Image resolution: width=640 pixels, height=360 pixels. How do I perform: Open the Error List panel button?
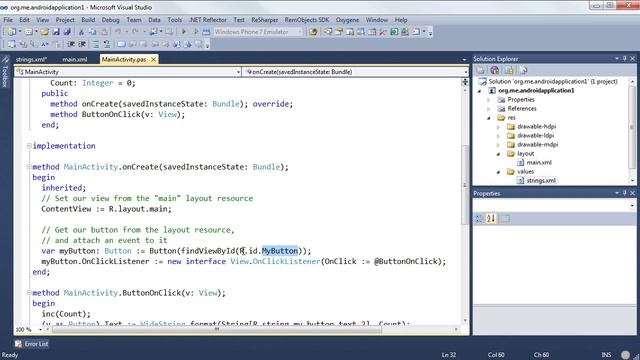tap(32, 344)
